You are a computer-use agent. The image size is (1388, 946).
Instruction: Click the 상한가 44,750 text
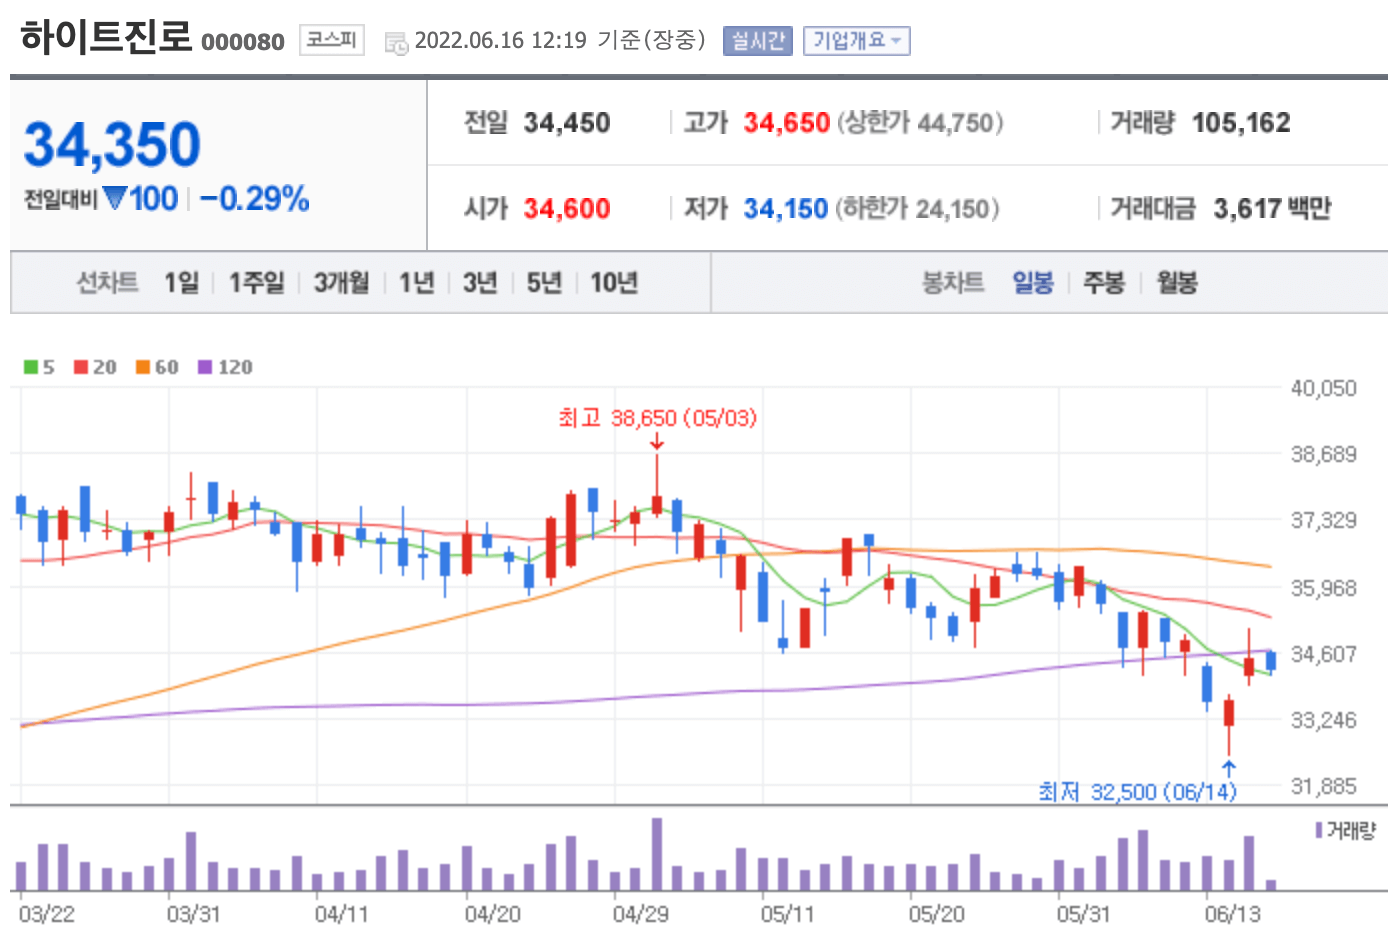tap(920, 123)
